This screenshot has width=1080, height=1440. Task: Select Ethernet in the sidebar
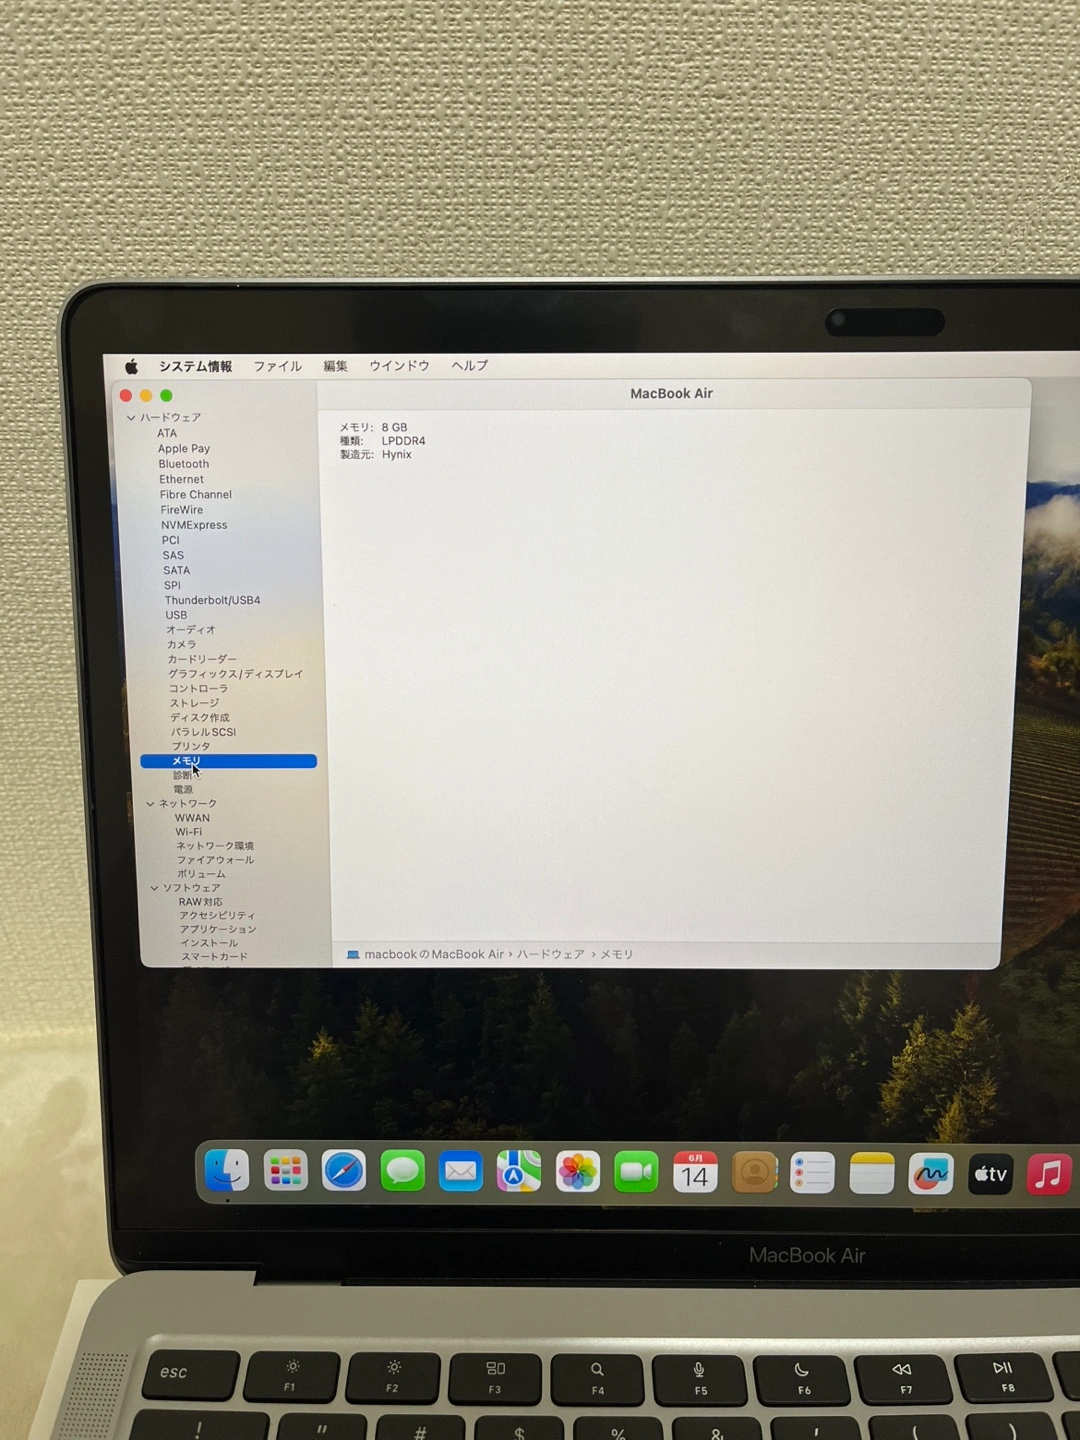pos(181,479)
